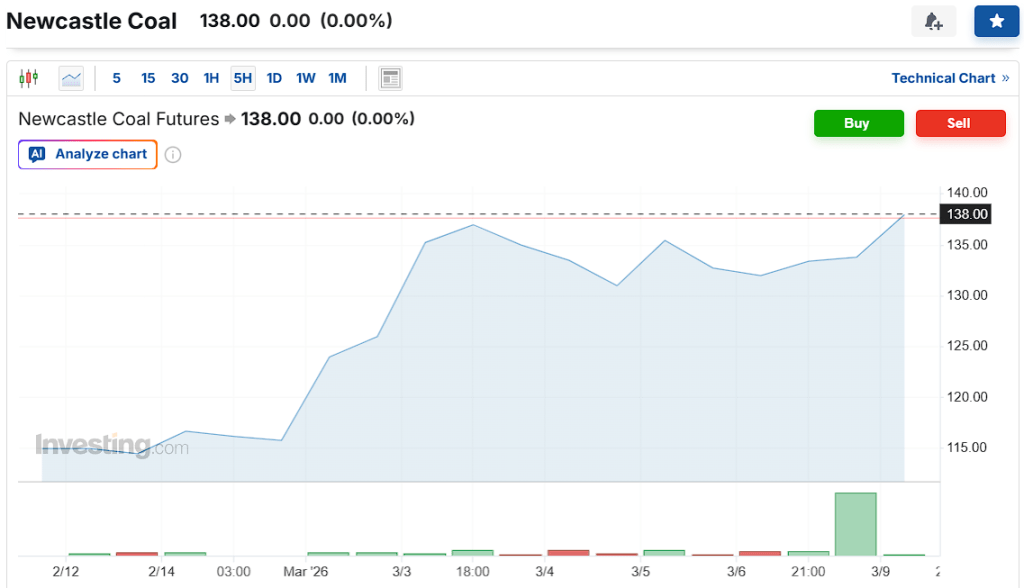The width and height of the screenshot is (1024, 588).
Task: Select the area chart type icon
Action: 71,78
